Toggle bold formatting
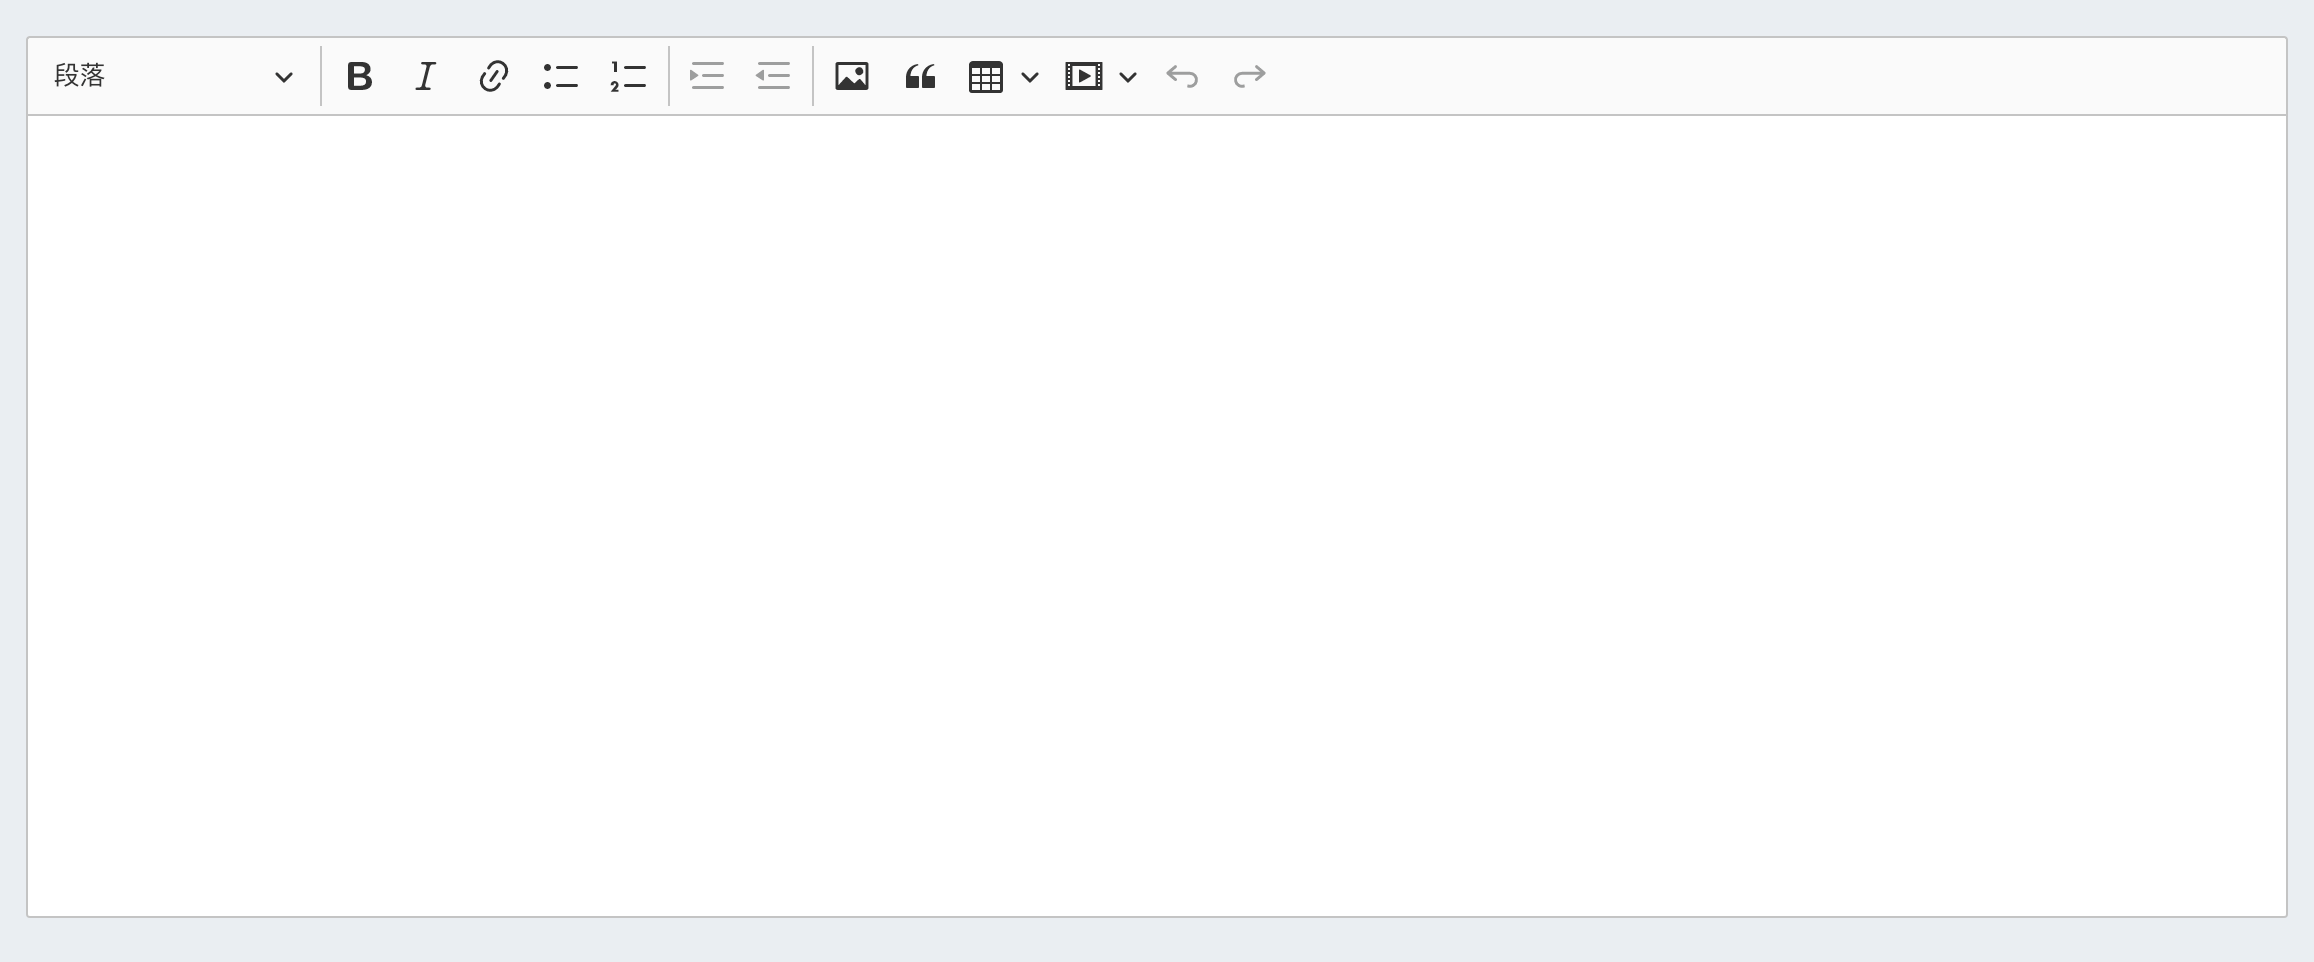Viewport: 2314px width, 962px height. tap(359, 76)
